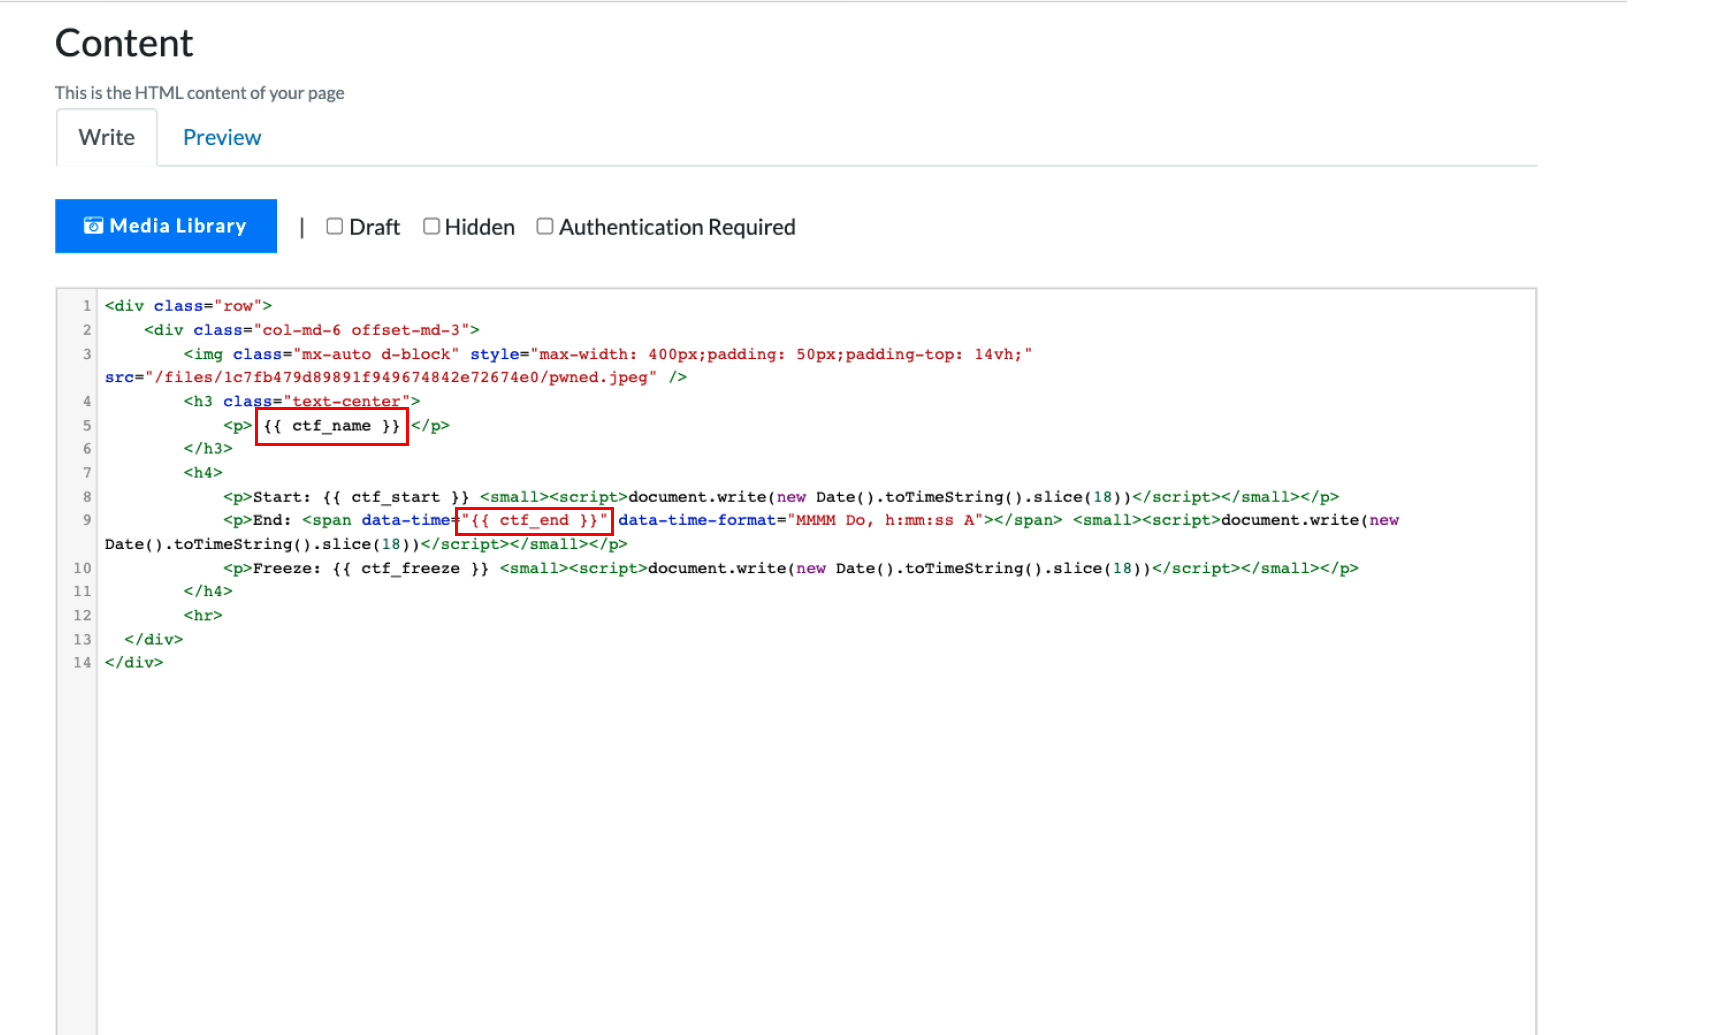
Task: Click the {{ ctf_start }} variable on line 8
Action: (x=395, y=497)
